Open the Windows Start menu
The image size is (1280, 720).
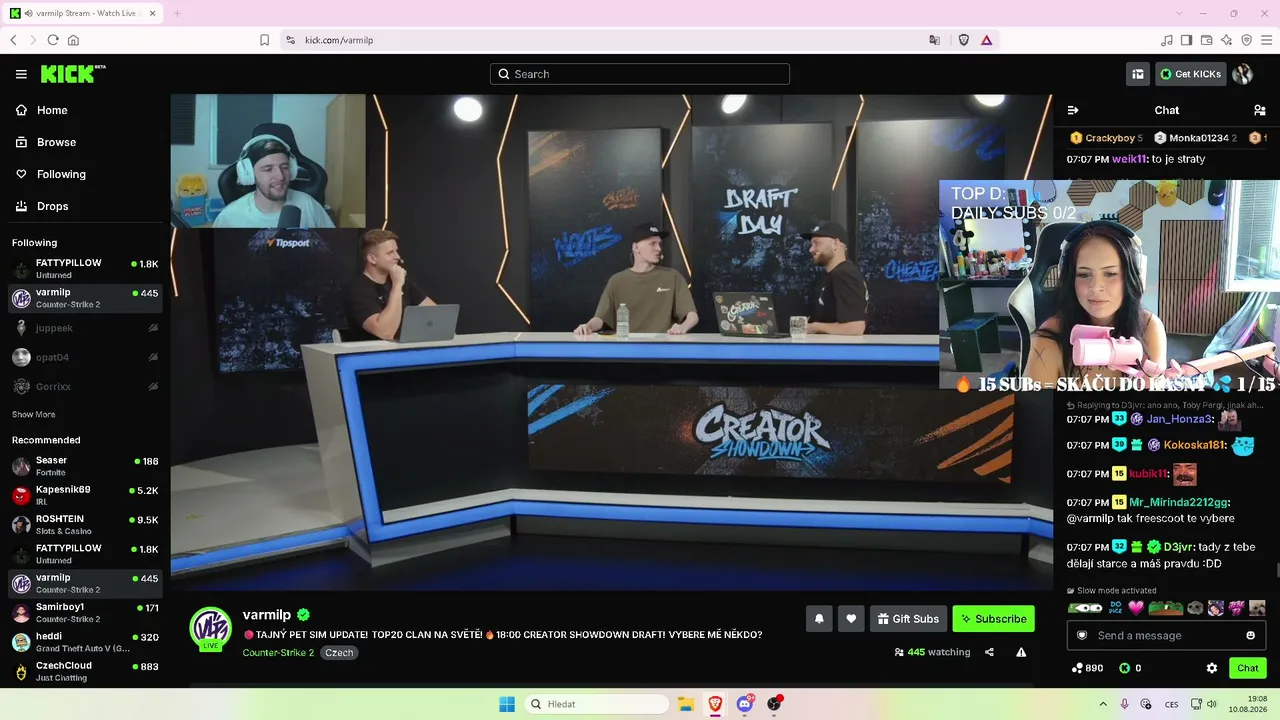coord(507,704)
